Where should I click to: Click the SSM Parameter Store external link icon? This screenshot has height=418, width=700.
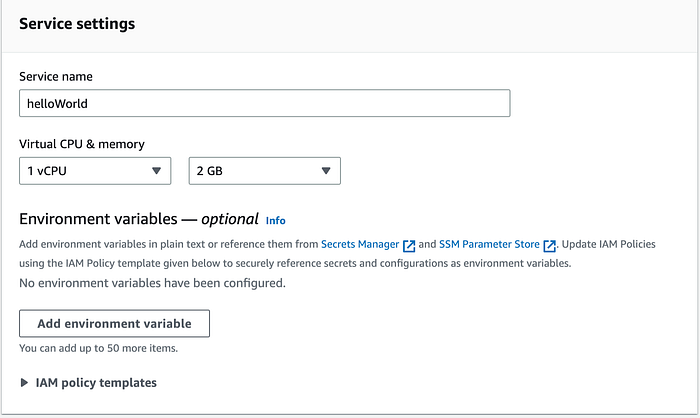(x=550, y=246)
